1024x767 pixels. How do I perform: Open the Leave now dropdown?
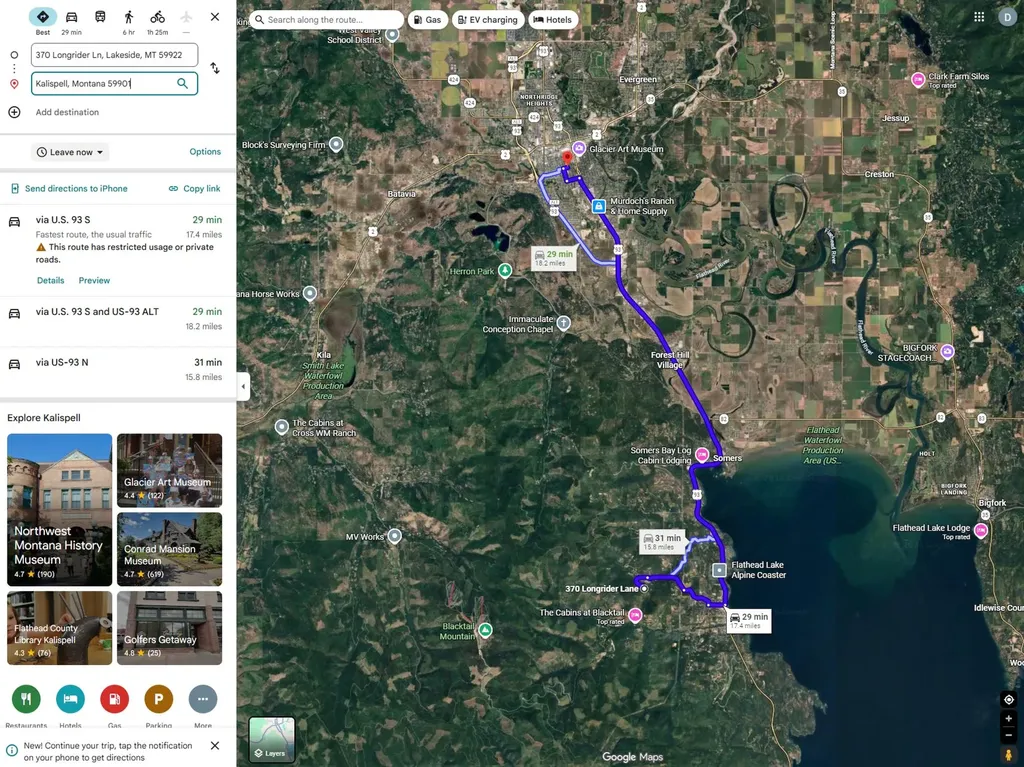70,152
